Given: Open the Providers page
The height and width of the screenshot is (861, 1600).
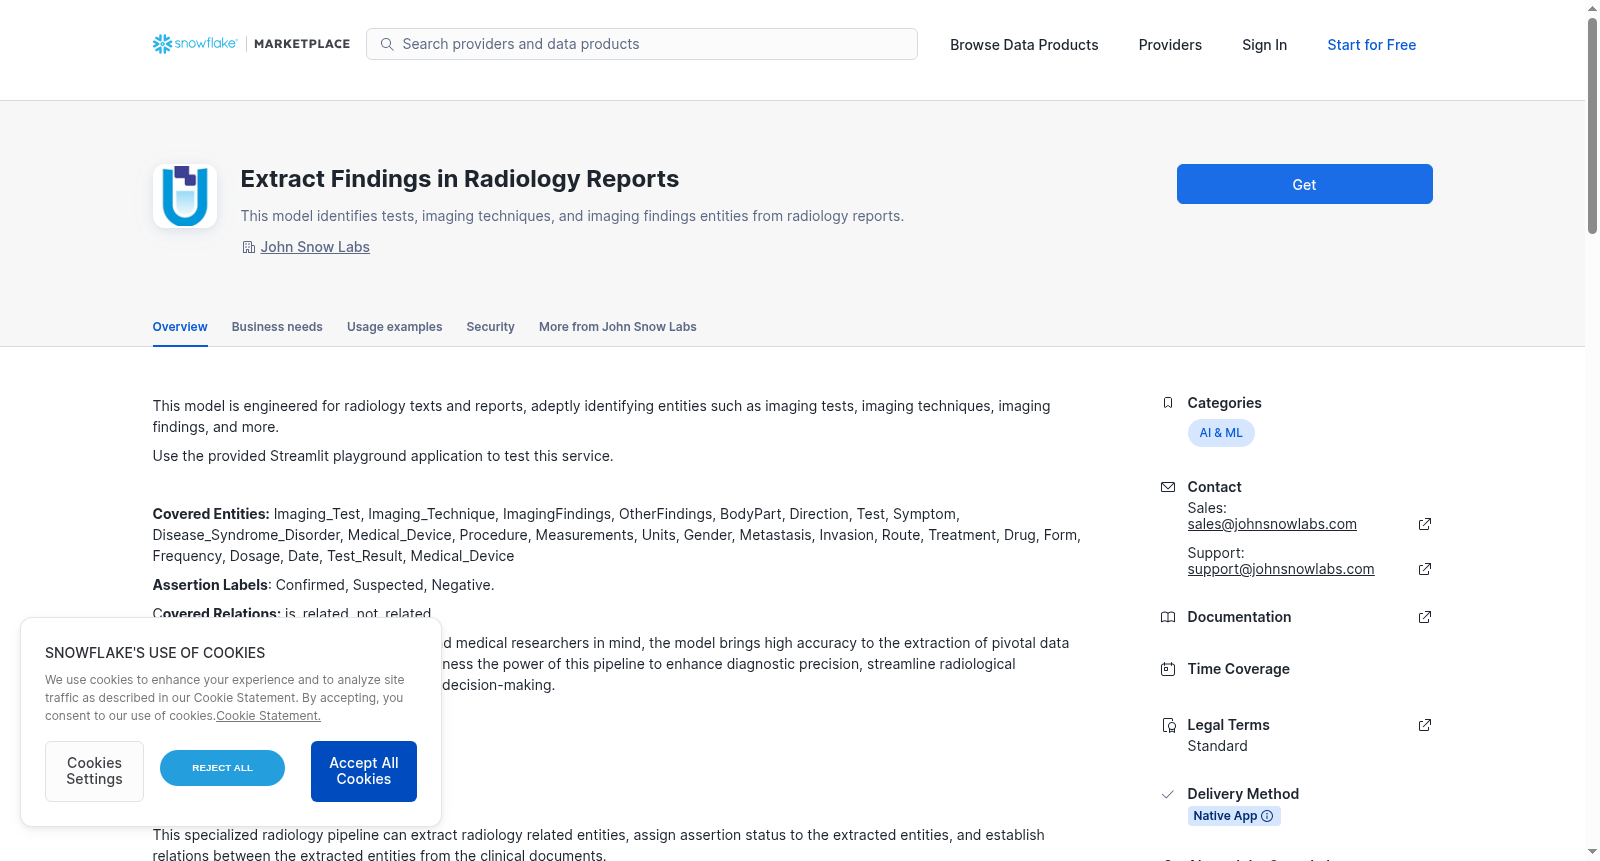Looking at the screenshot, I should (1170, 45).
